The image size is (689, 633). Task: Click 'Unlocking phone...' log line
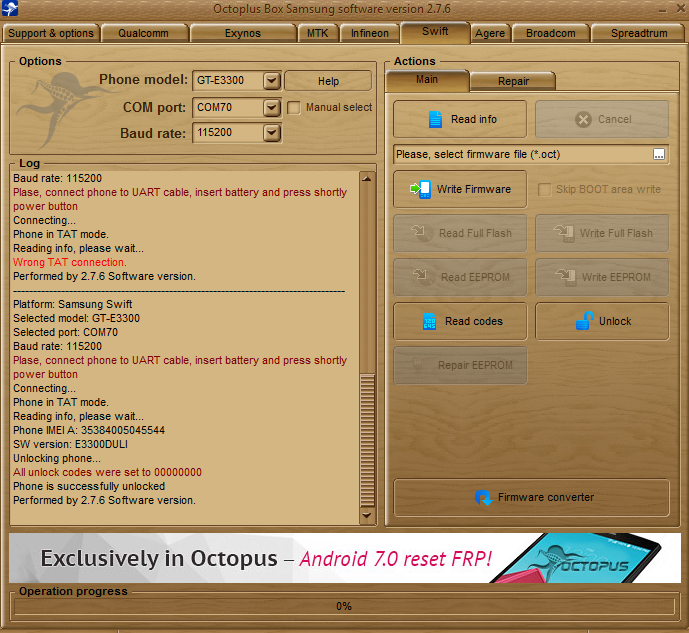[x=57, y=459]
